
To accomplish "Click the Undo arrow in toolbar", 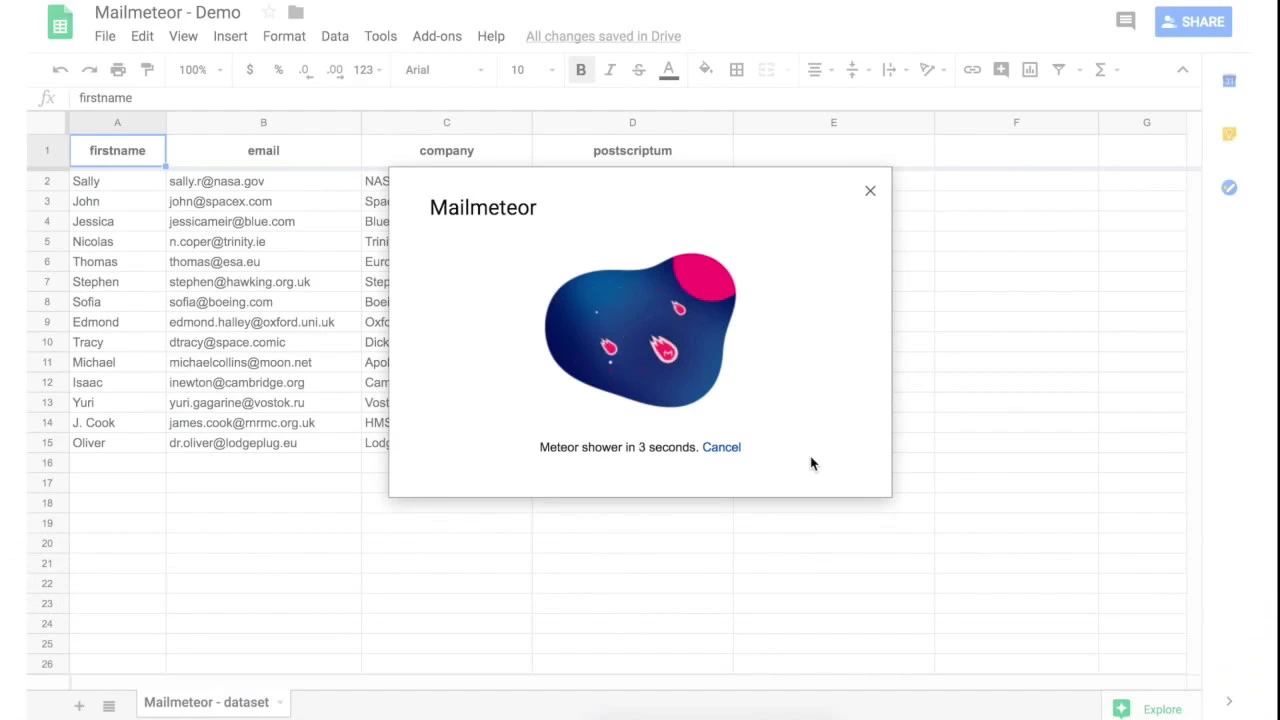I will pyautogui.click(x=61, y=70).
